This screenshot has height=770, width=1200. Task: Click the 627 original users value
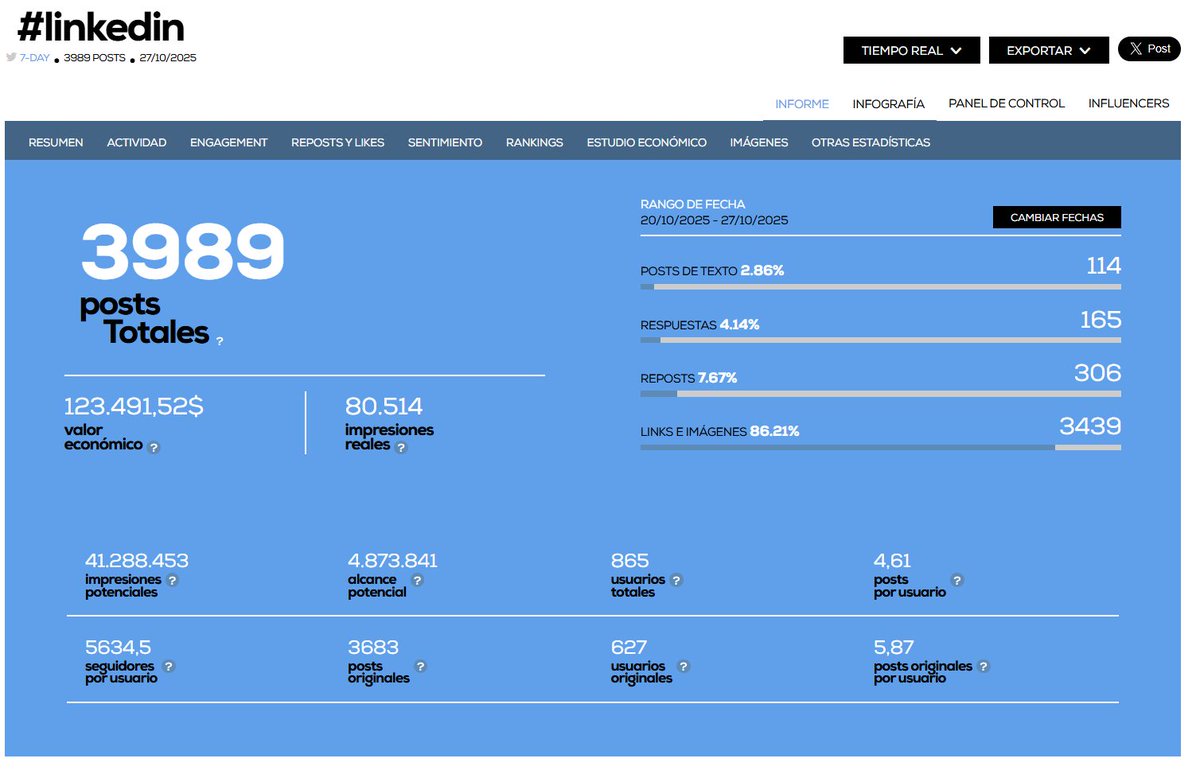coord(629,647)
